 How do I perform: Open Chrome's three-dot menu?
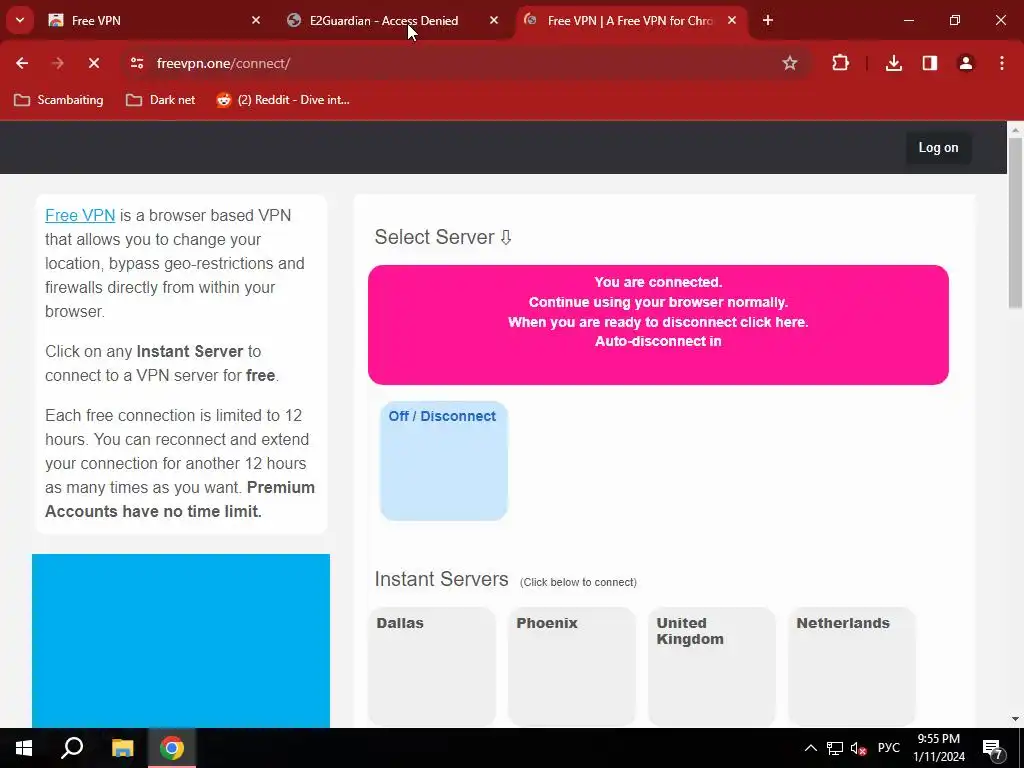point(1002,63)
